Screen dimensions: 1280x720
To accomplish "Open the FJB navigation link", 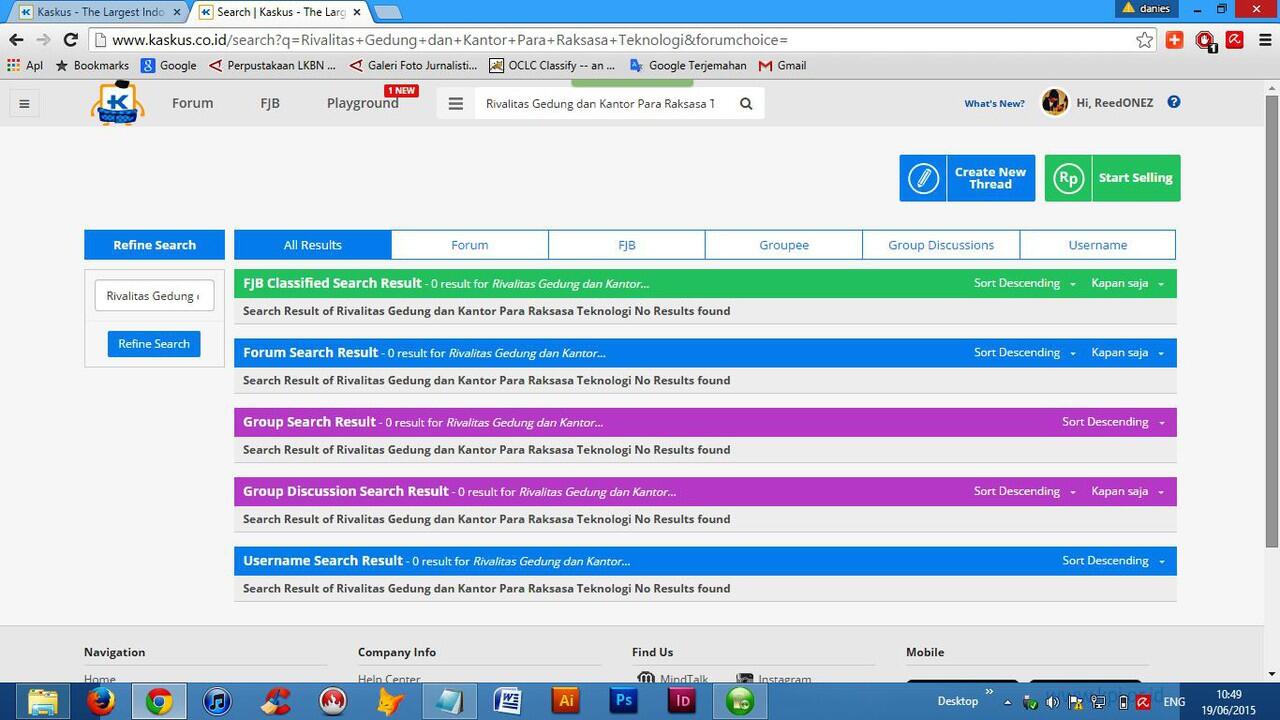I will pyautogui.click(x=270, y=103).
